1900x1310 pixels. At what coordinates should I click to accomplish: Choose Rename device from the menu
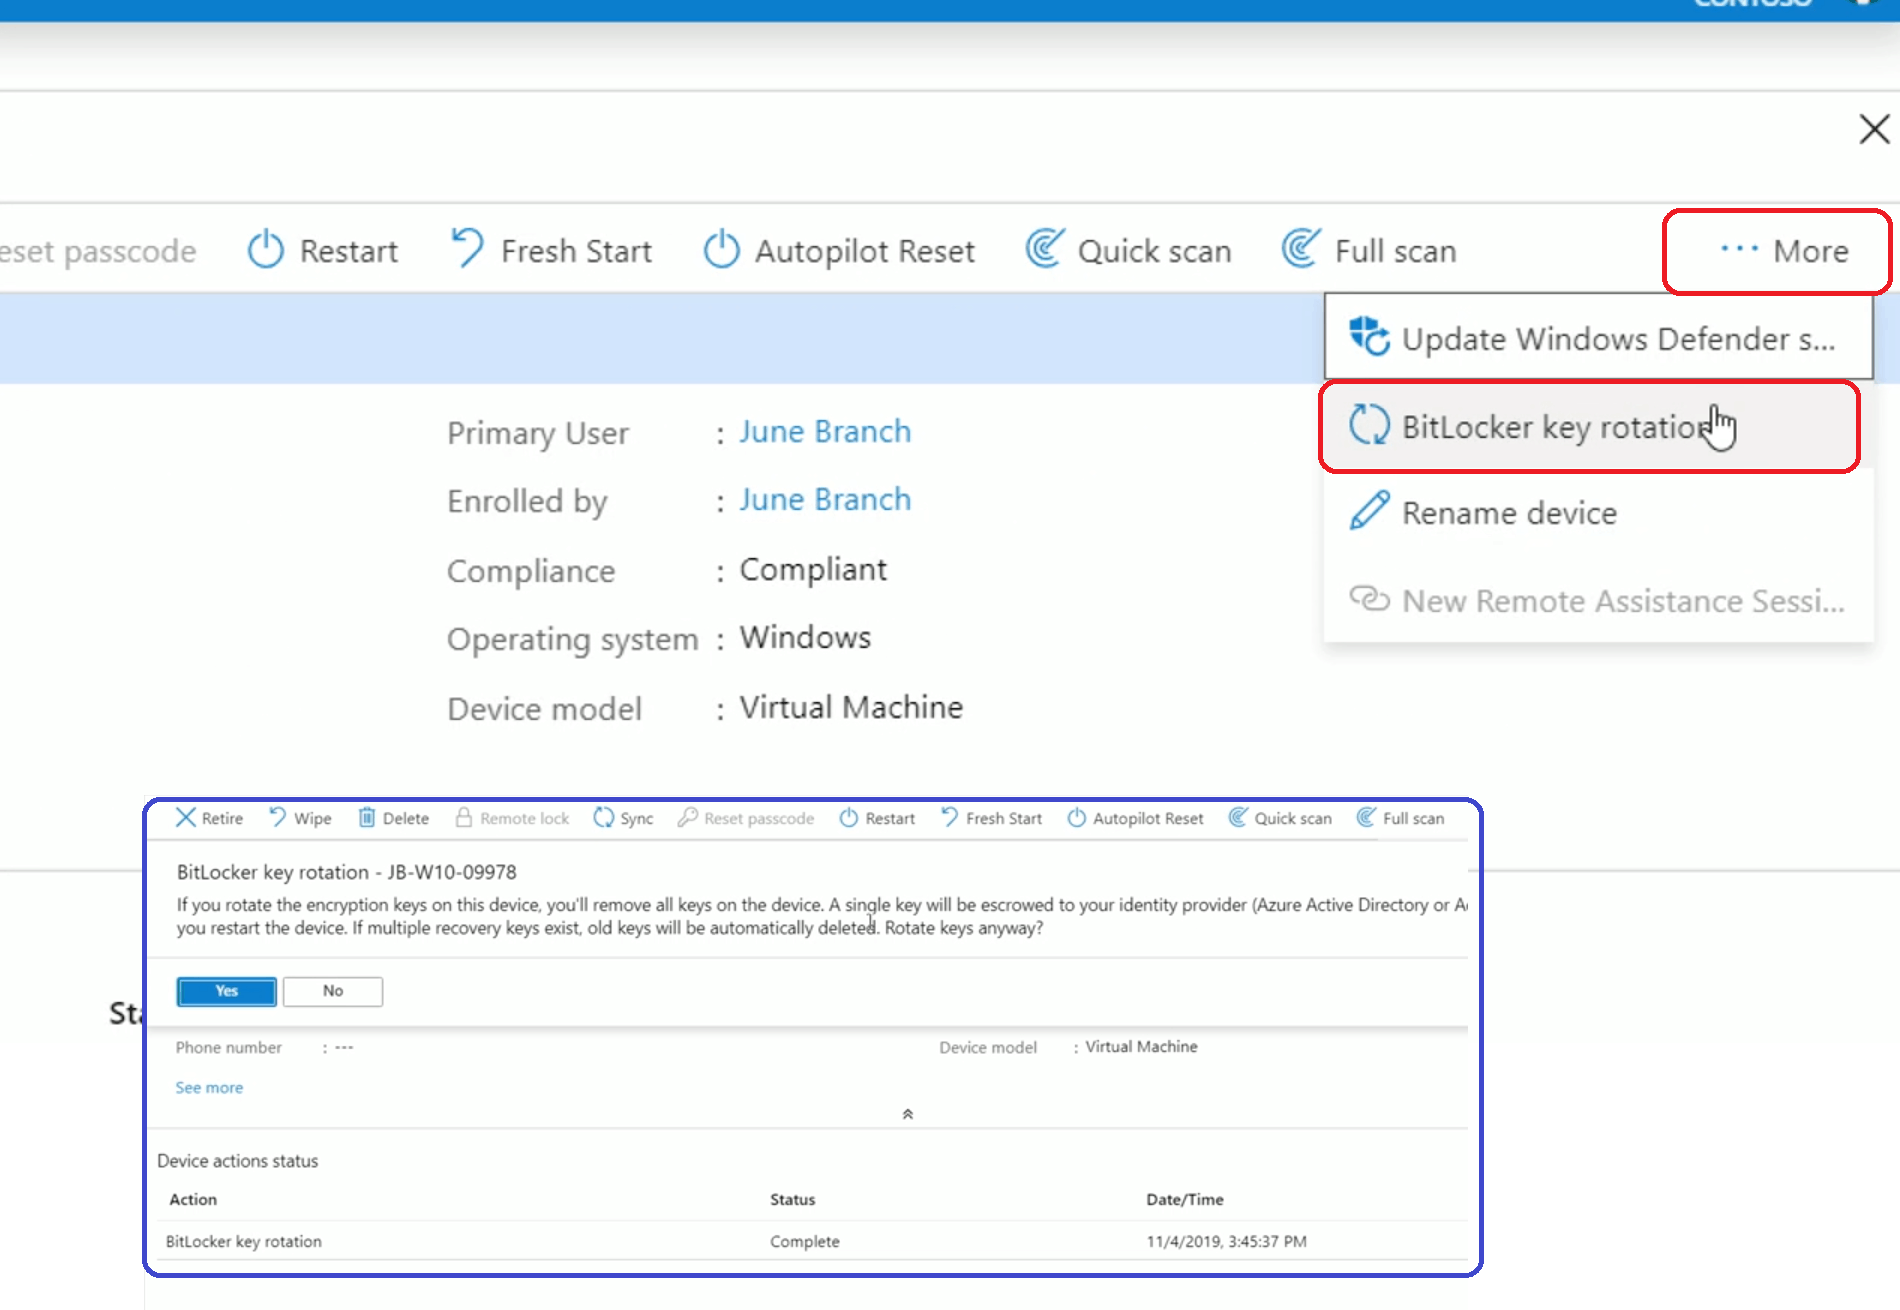tap(1510, 513)
